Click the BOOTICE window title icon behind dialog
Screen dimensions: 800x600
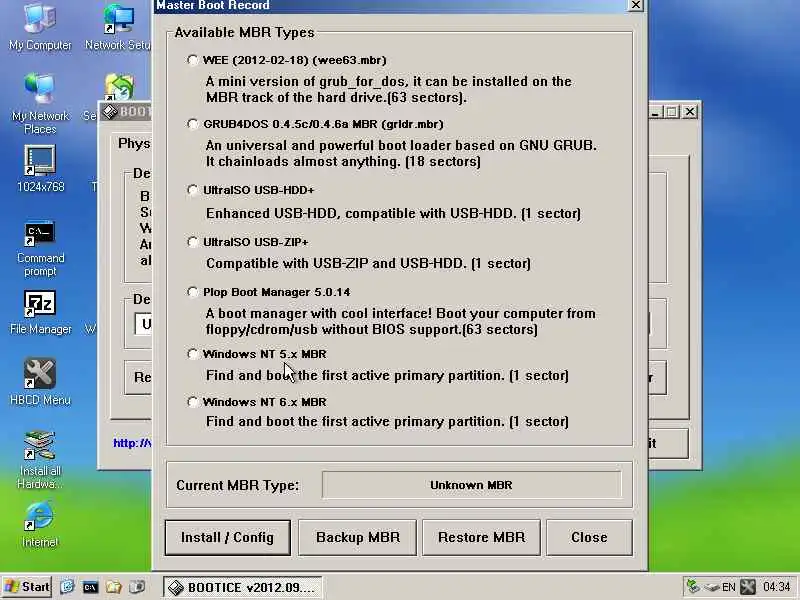click(x=110, y=111)
